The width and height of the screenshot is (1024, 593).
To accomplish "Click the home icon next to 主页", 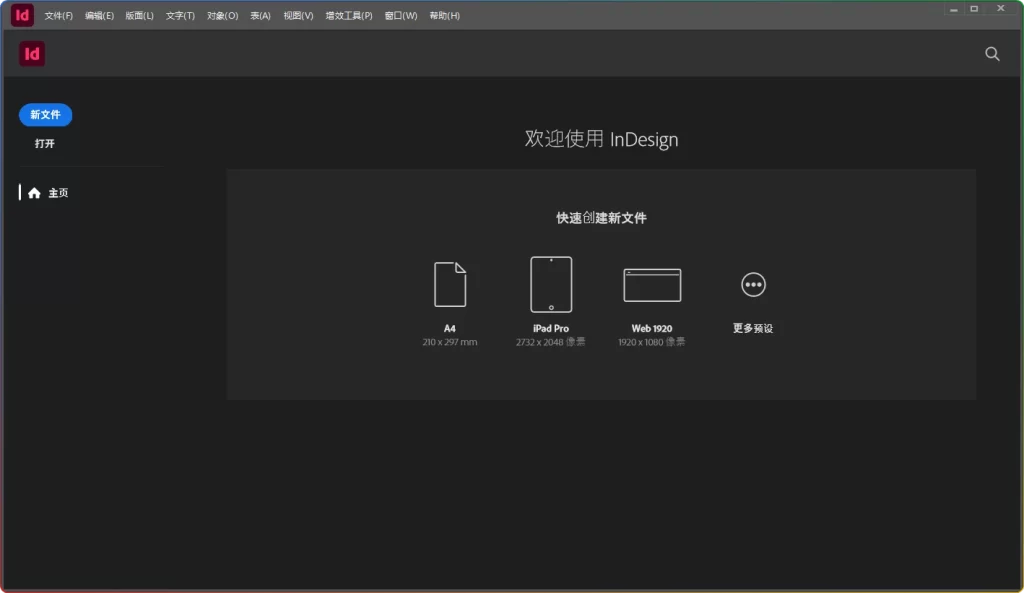I will tap(35, 192).
